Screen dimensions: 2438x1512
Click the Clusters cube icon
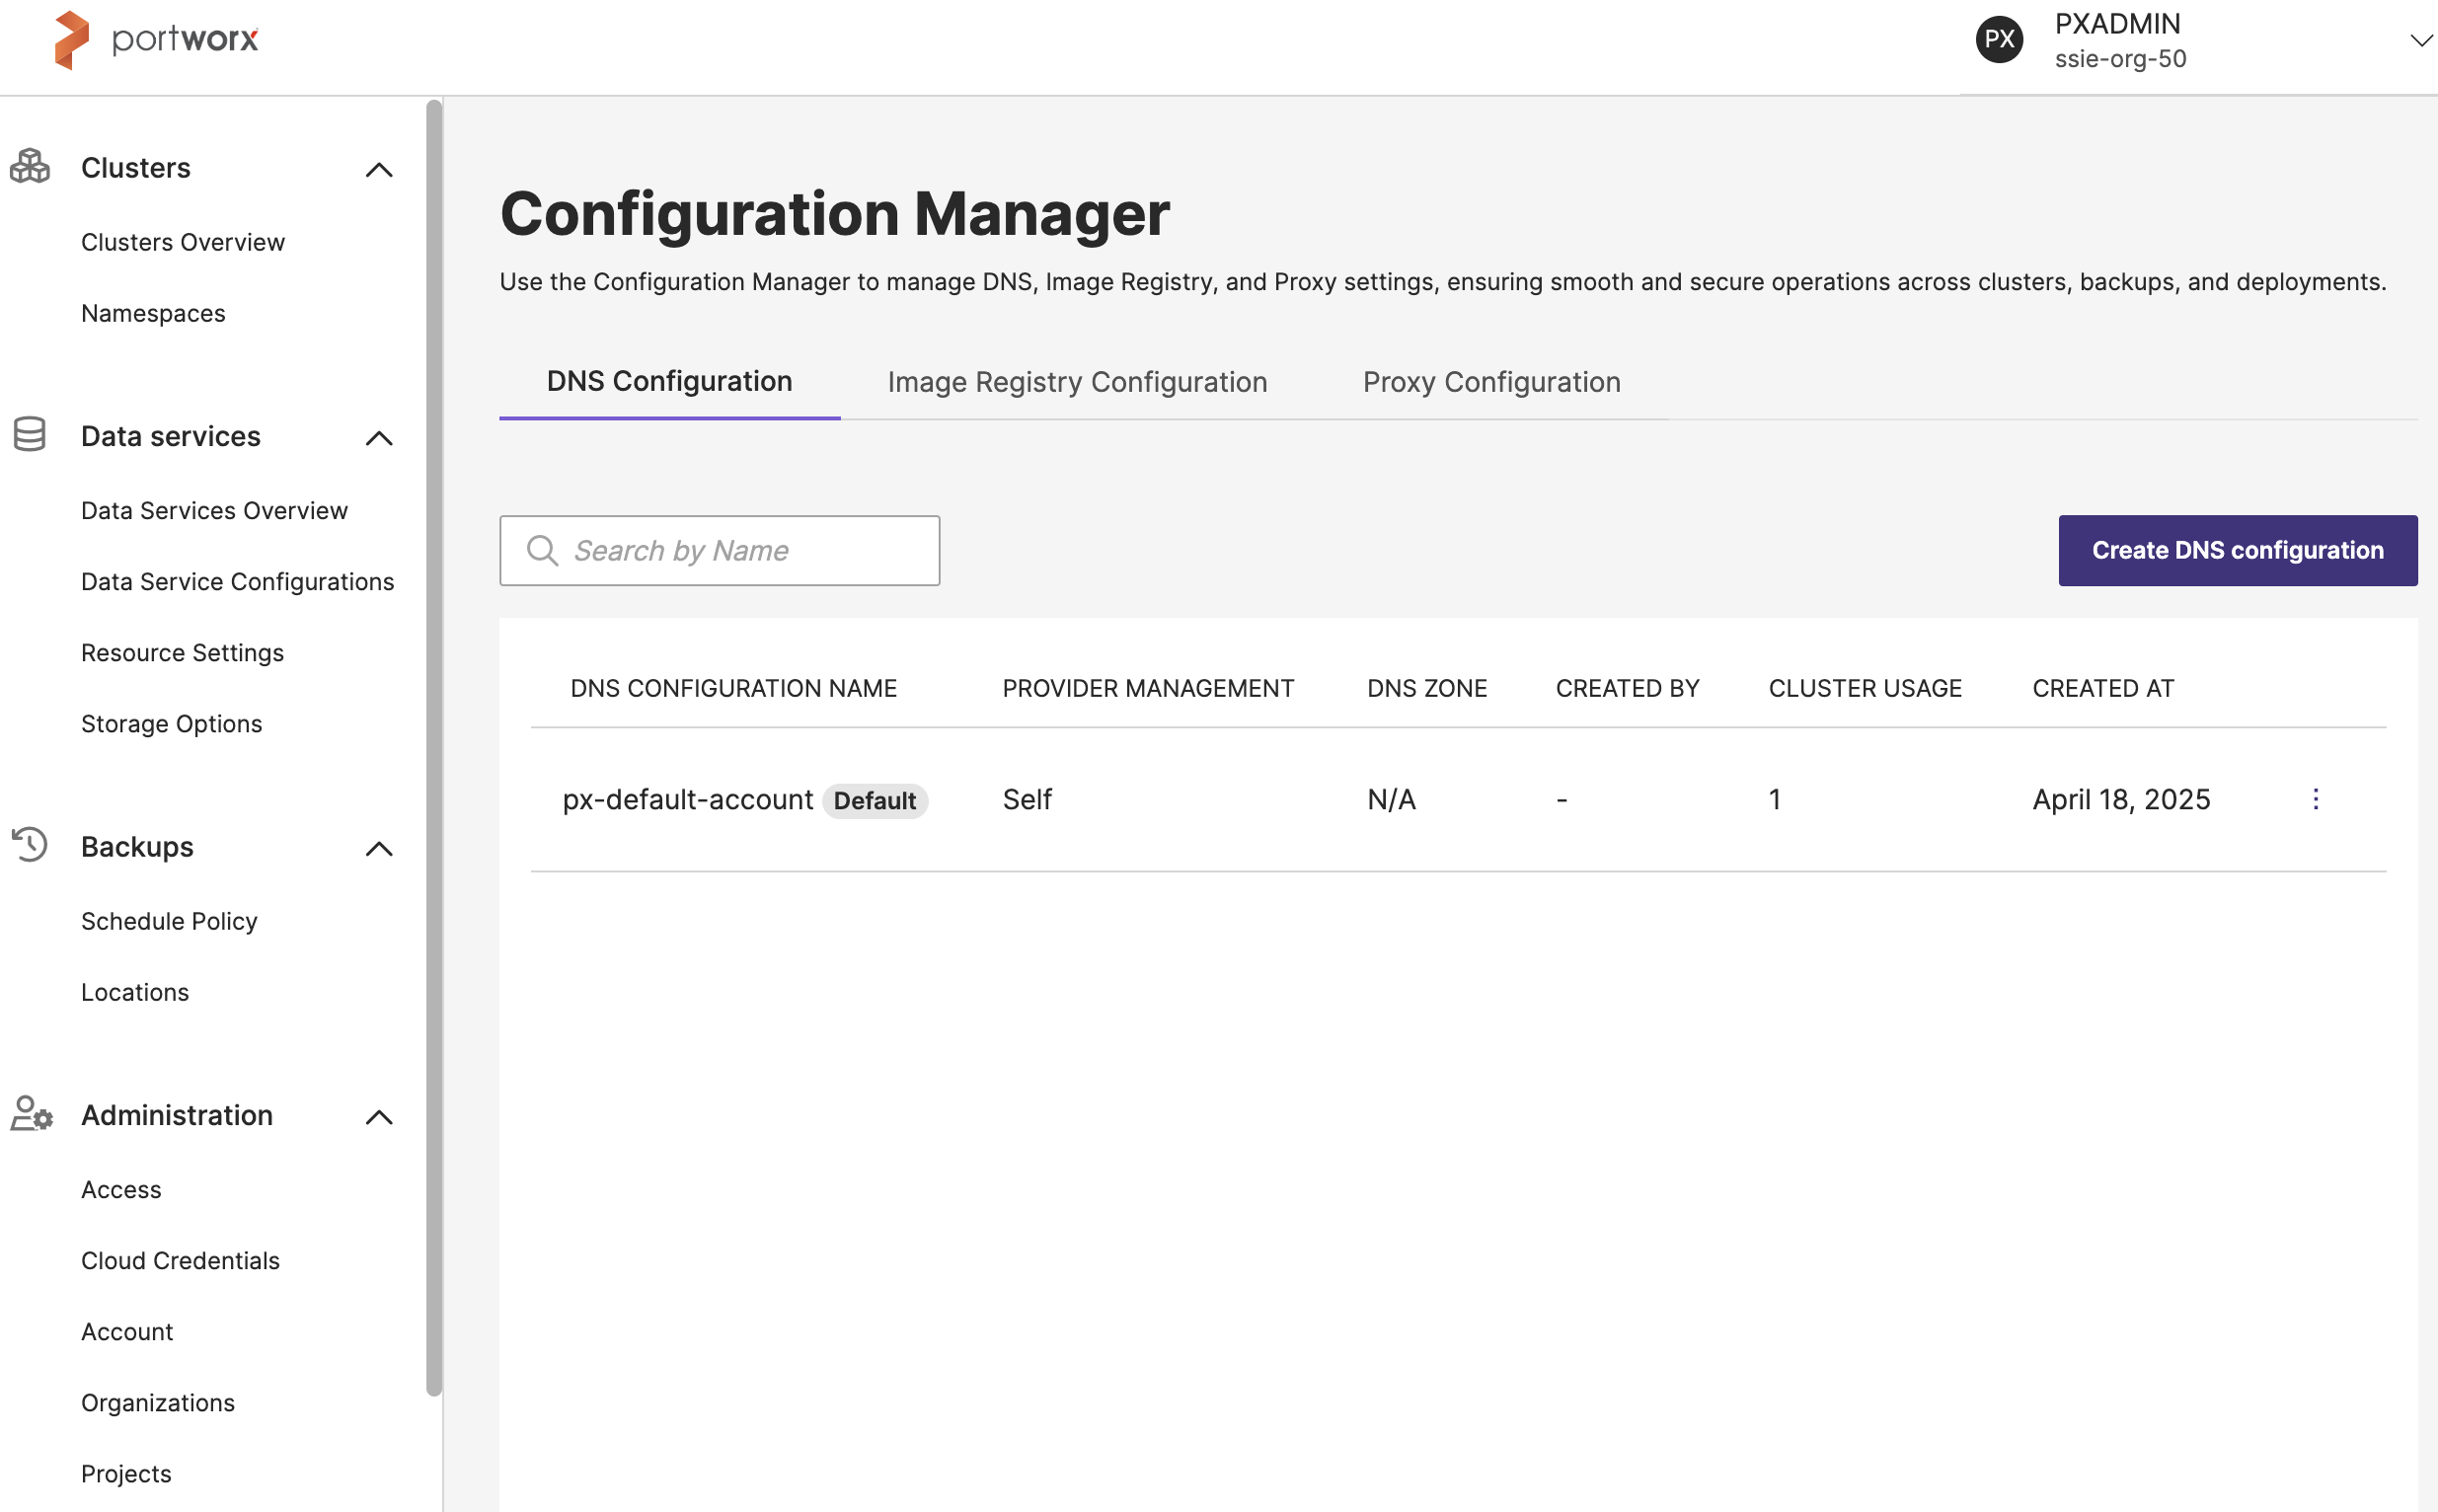pyautogui.click(x=30, y=167)
